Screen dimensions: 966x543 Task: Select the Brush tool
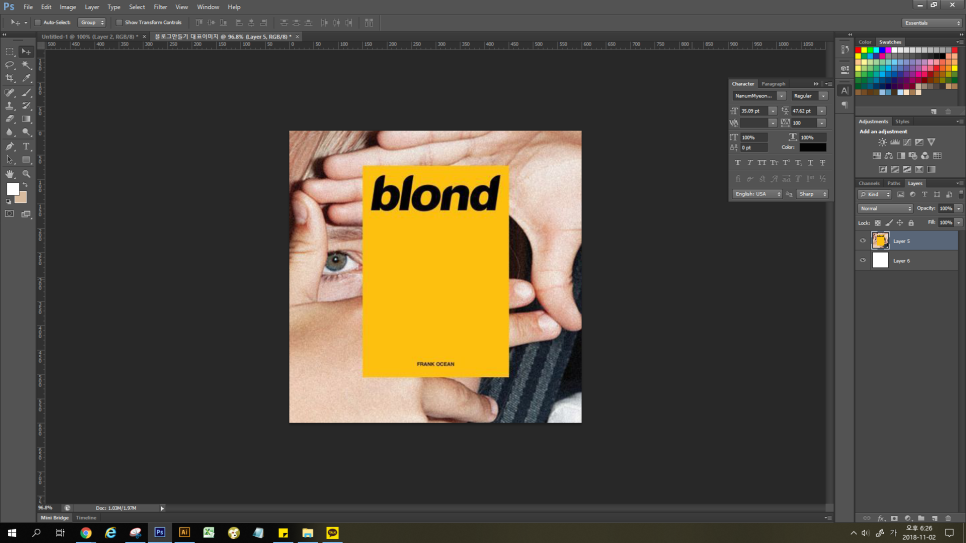coord(26,93)
